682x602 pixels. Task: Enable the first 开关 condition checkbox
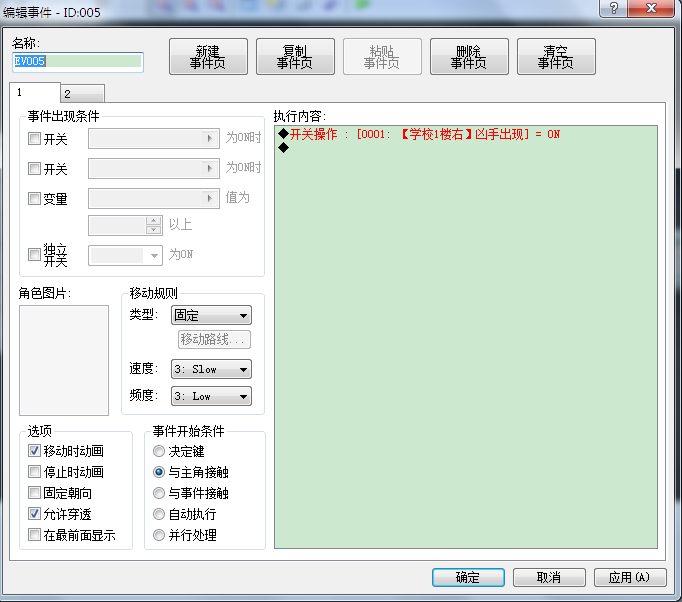[x=34, y=139]
